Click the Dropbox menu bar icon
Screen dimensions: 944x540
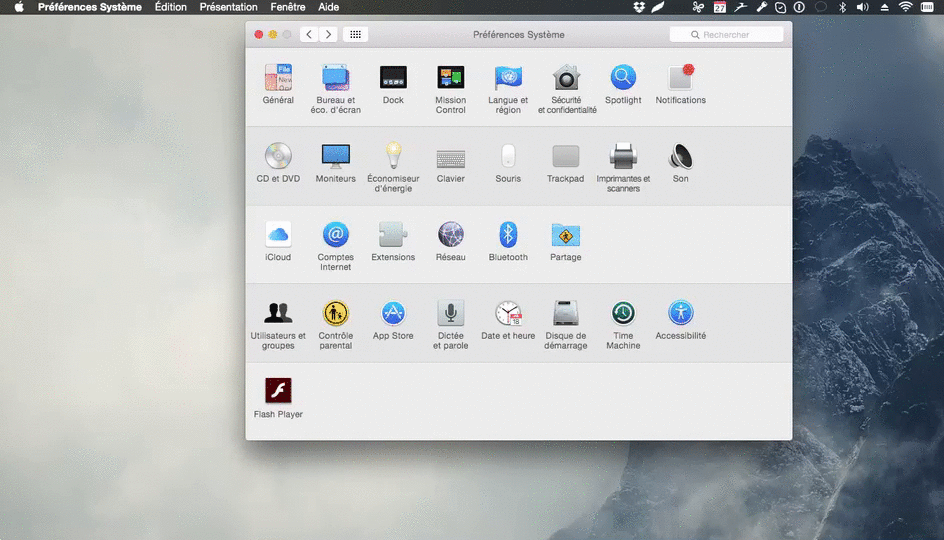(x=639, y=7)
